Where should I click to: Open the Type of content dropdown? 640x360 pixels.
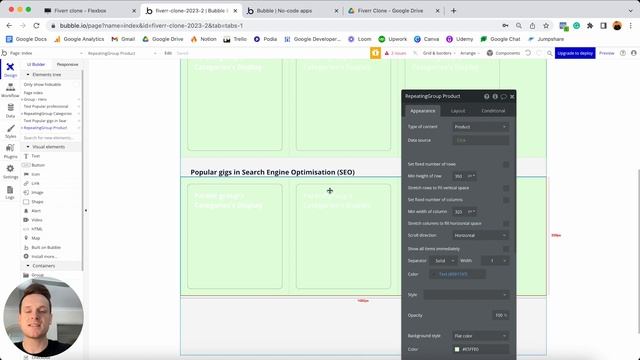(x=480, y=127)
